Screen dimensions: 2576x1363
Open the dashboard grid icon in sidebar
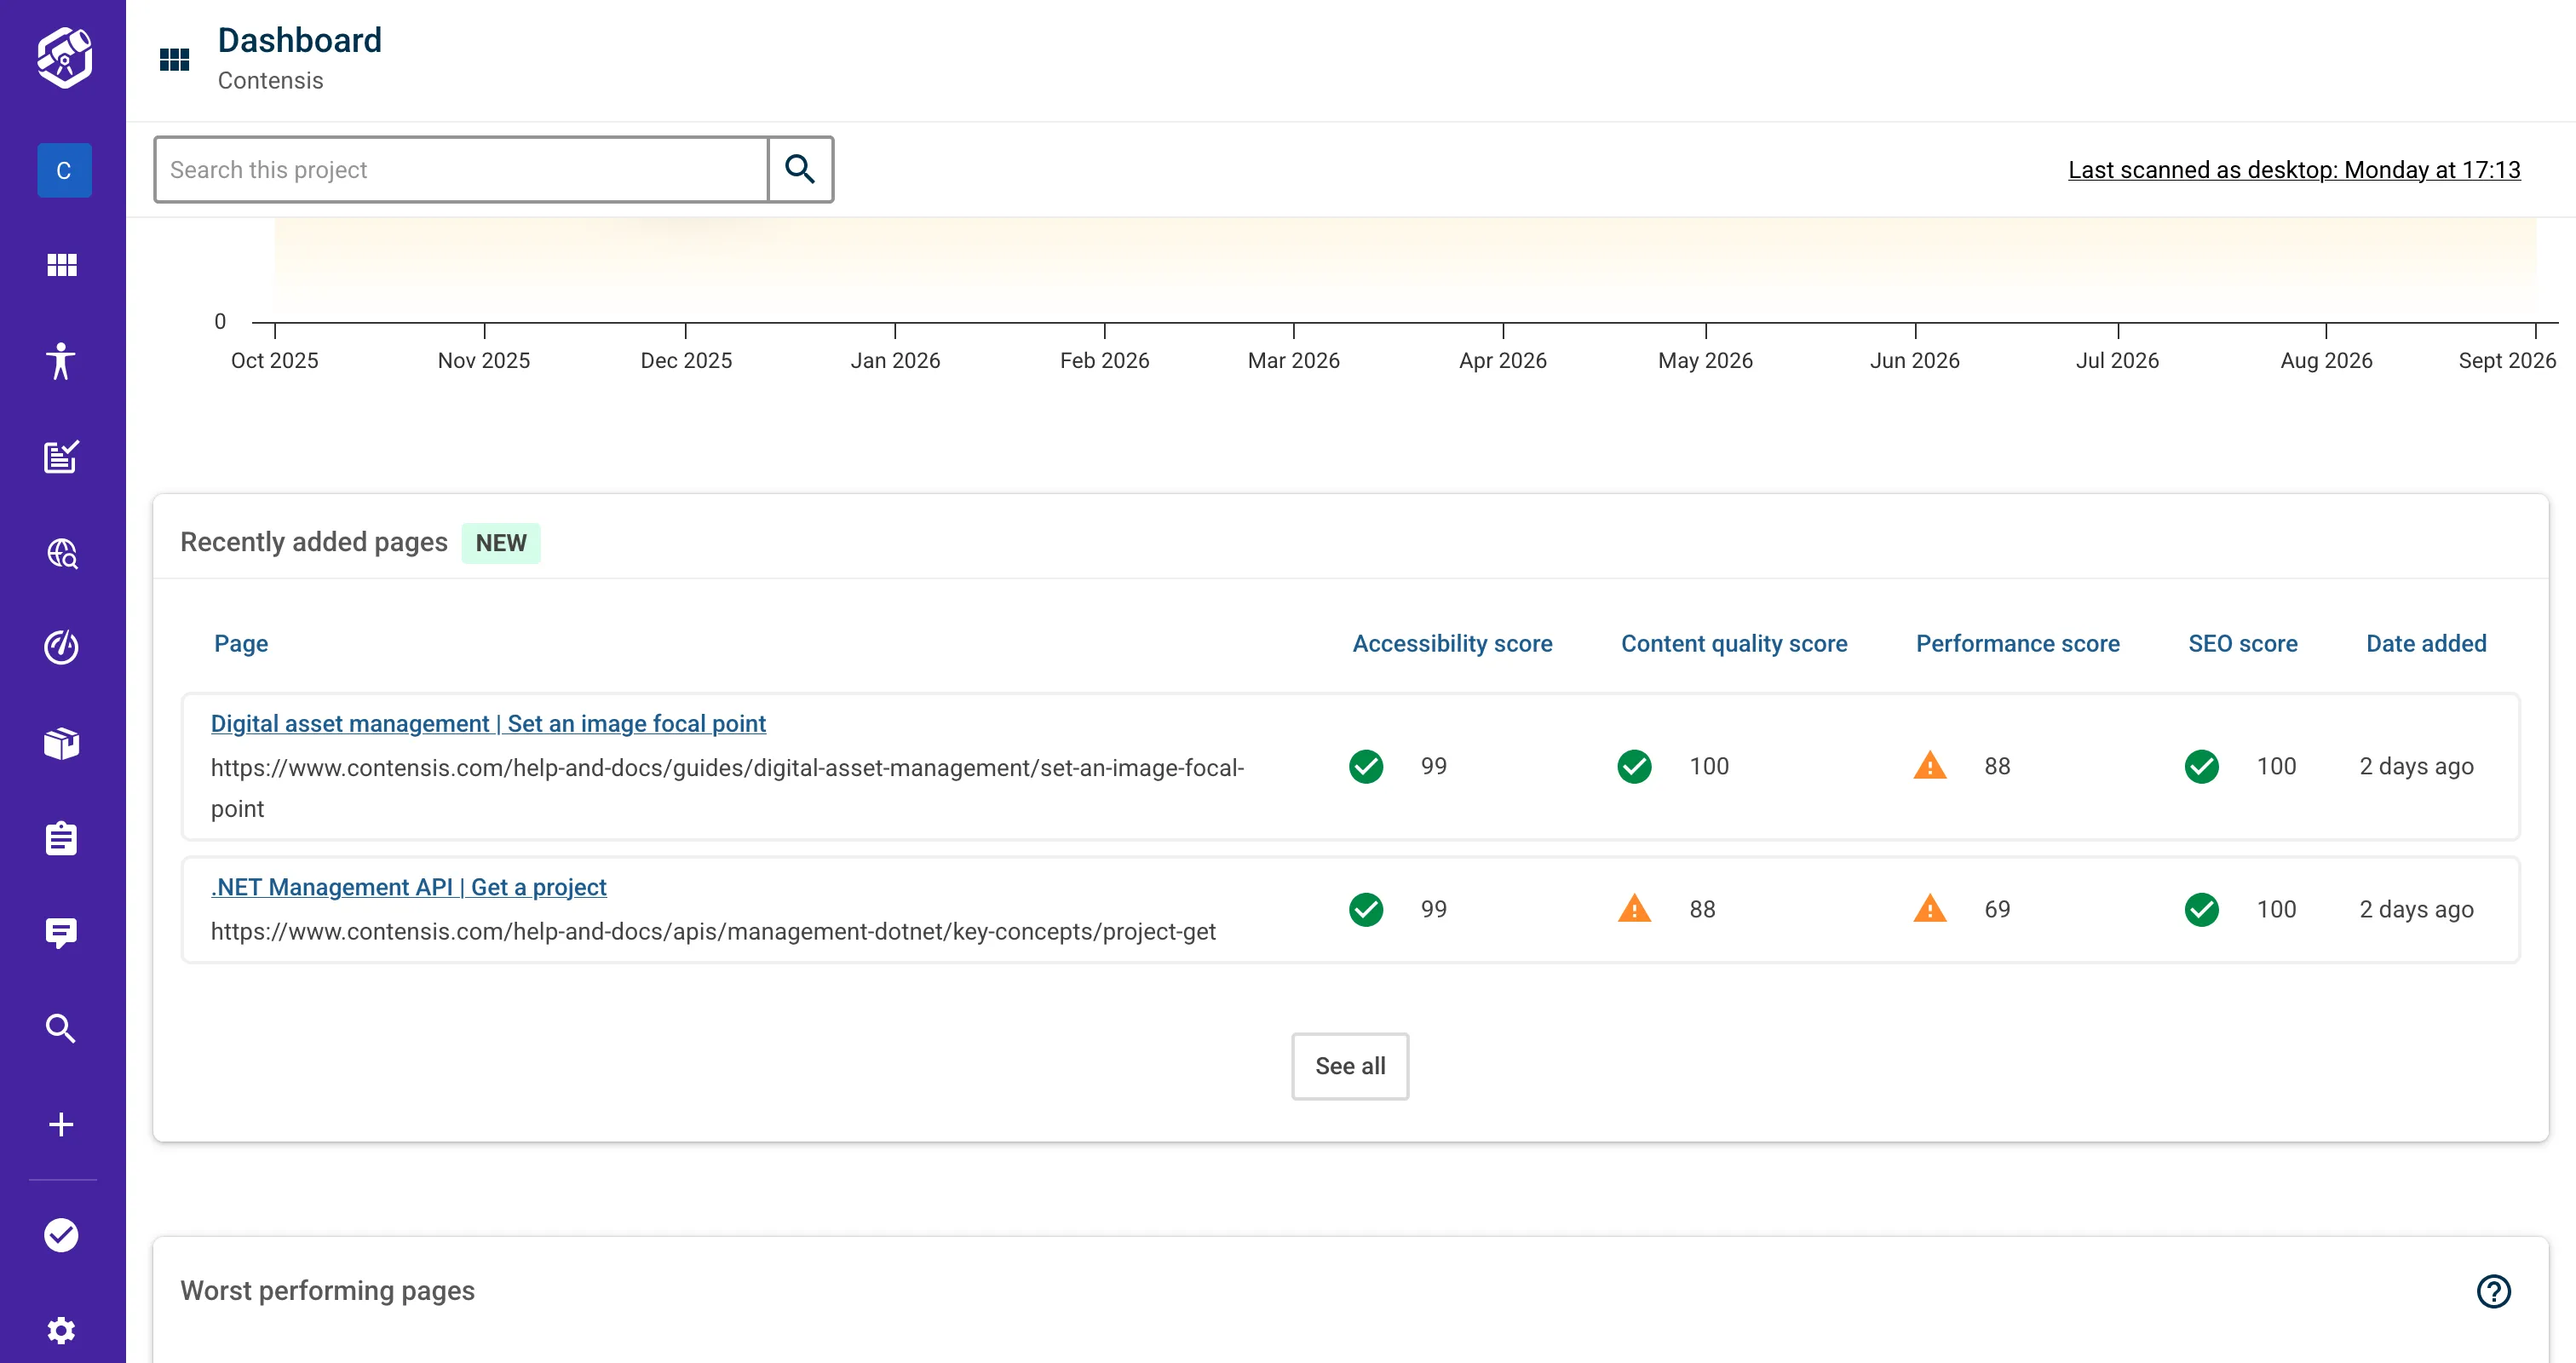tap(62, 265)
